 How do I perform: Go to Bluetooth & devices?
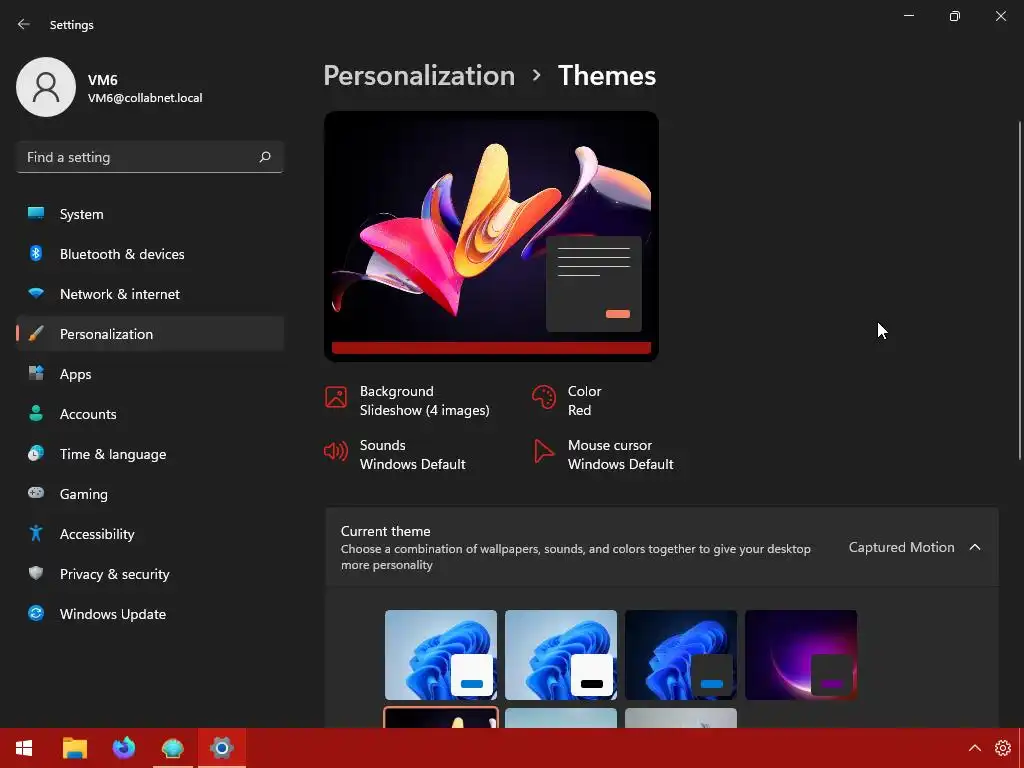(150, 254)
